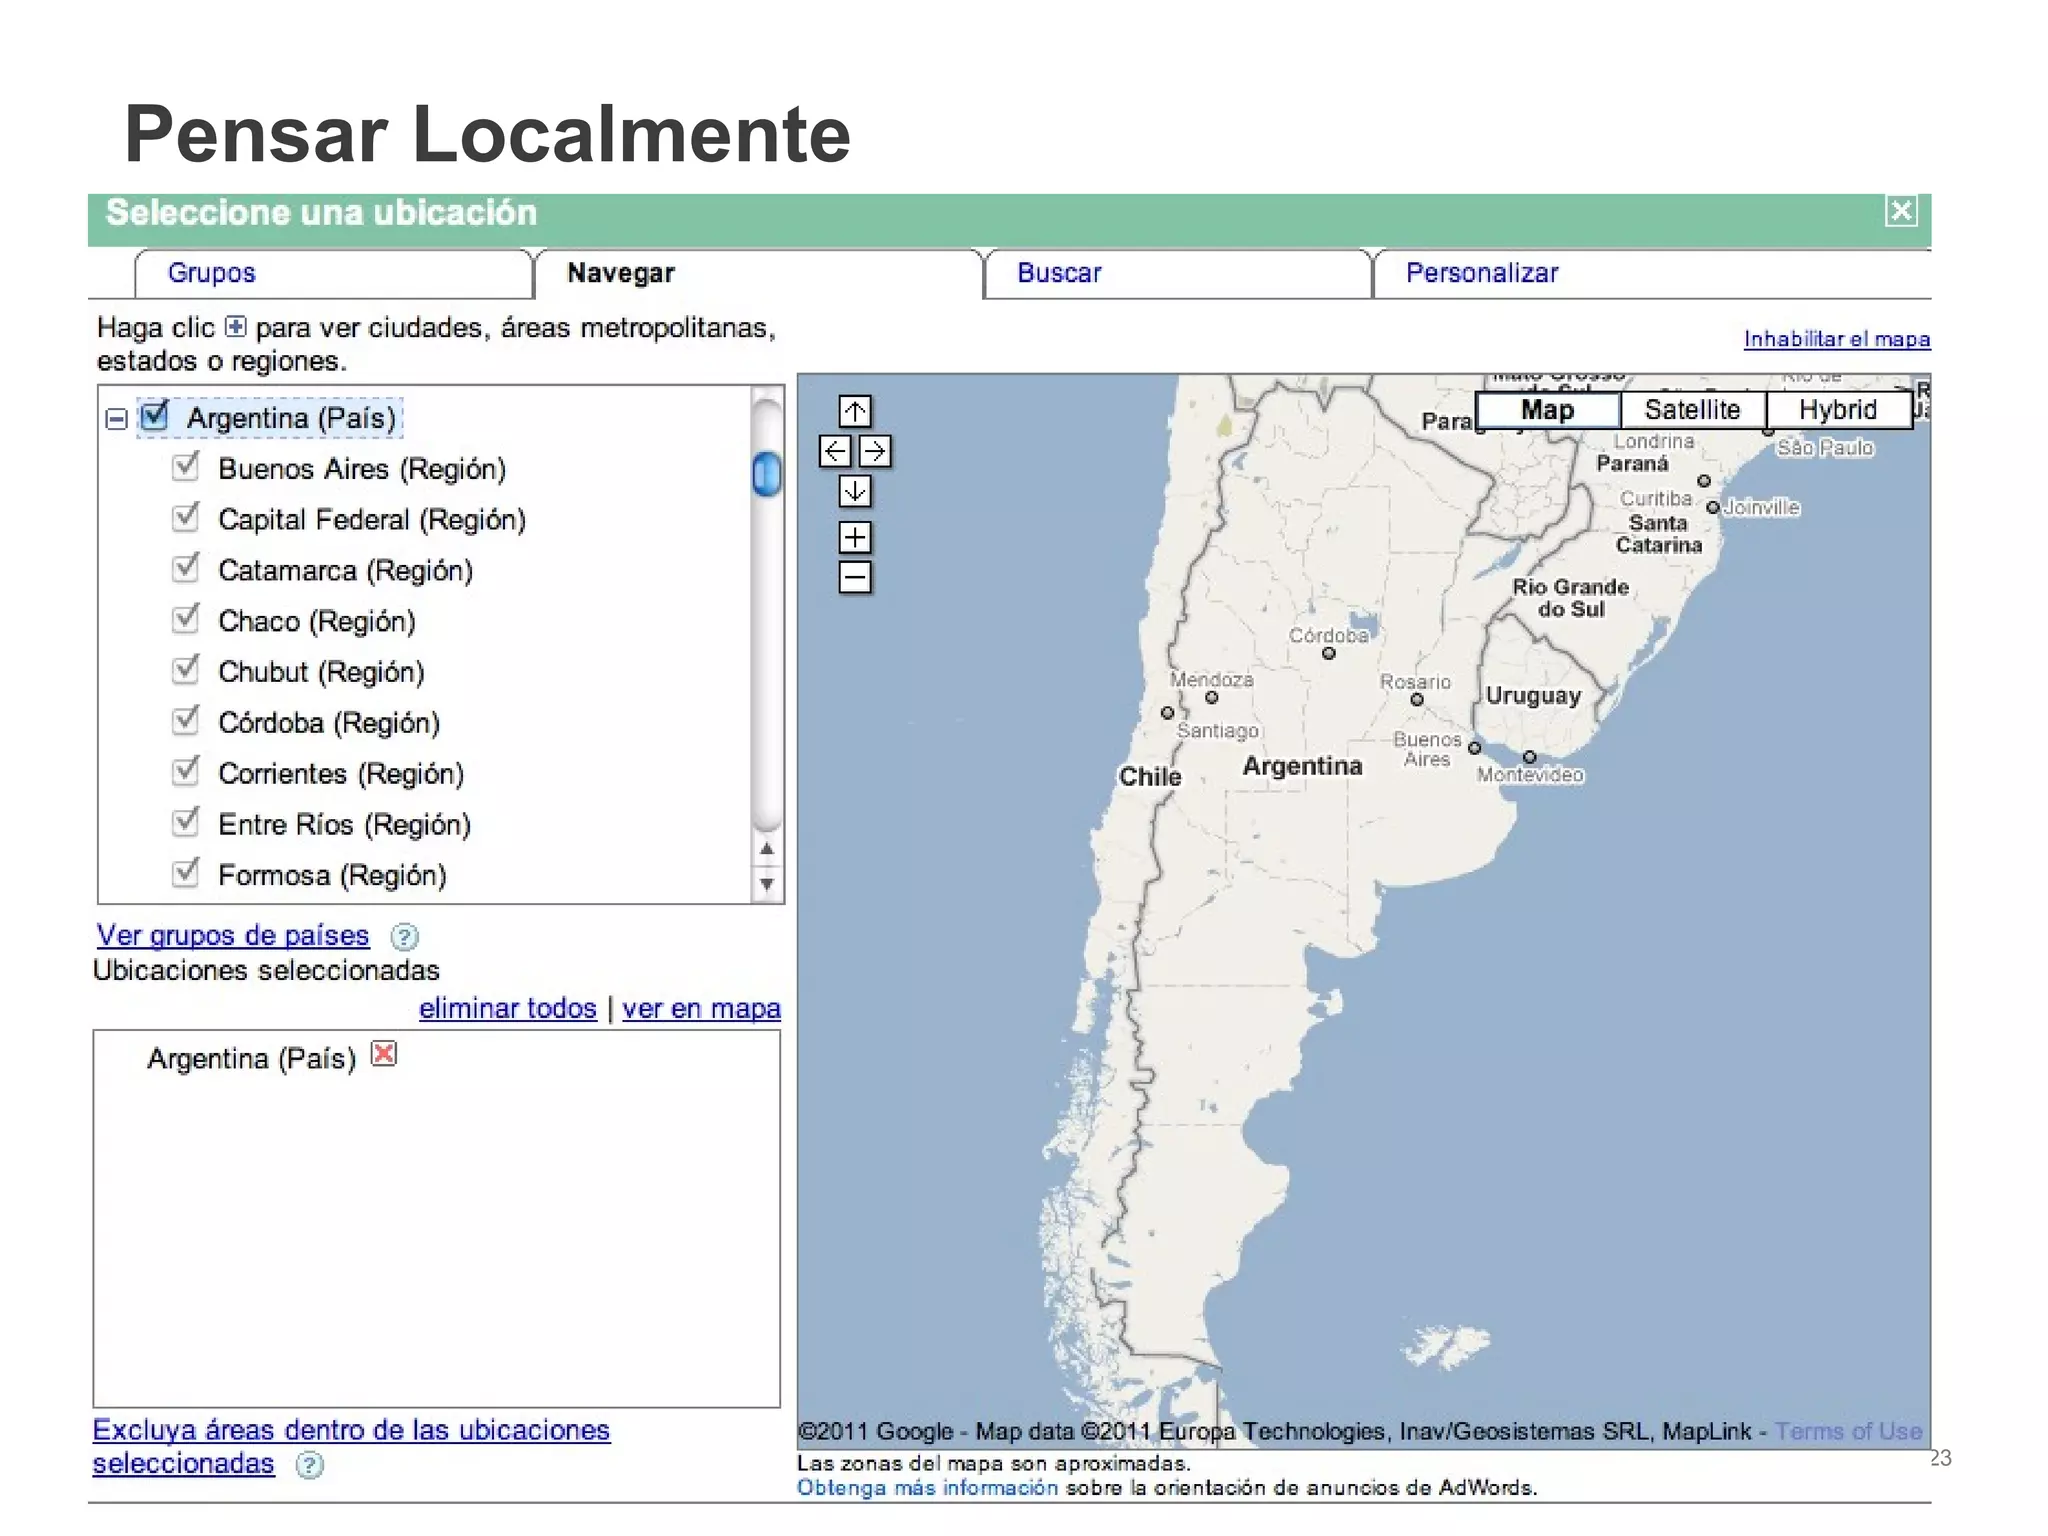The width and height of the screenshot is (2048, 1536).
Task: Open help icon beside Excluya áreas link
Action: coord(310,1465)
